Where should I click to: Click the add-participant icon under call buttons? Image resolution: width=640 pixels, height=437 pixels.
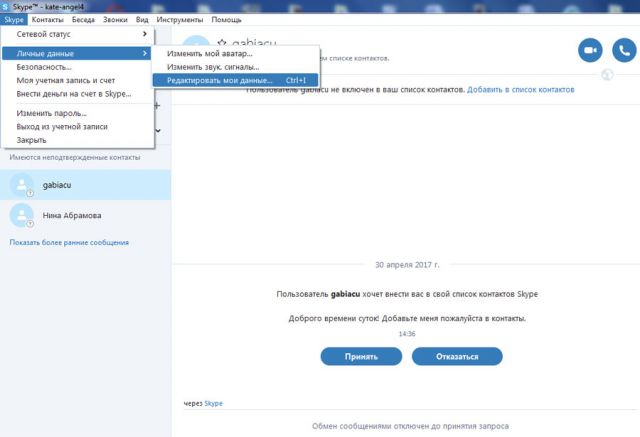607,75
